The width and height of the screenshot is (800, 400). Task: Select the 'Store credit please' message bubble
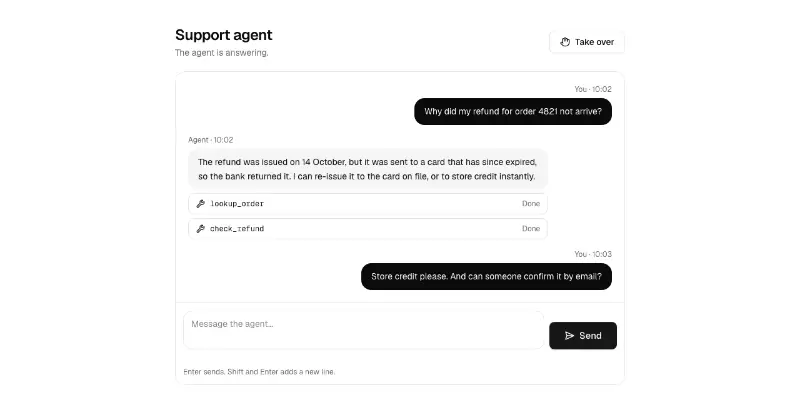click(486, 277)
